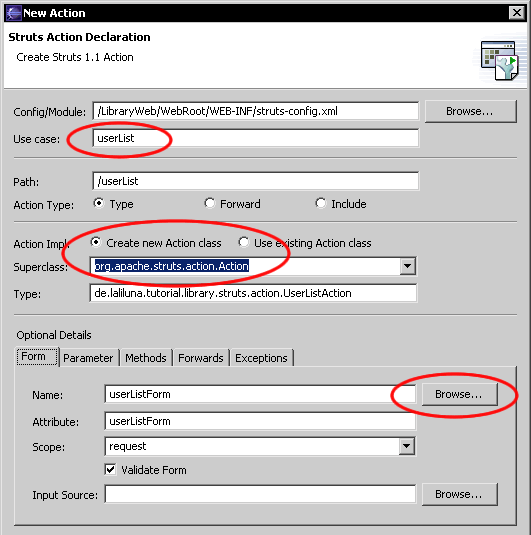
Task: Expand the Superclass dropdown list
Action: tap(407, 266)
